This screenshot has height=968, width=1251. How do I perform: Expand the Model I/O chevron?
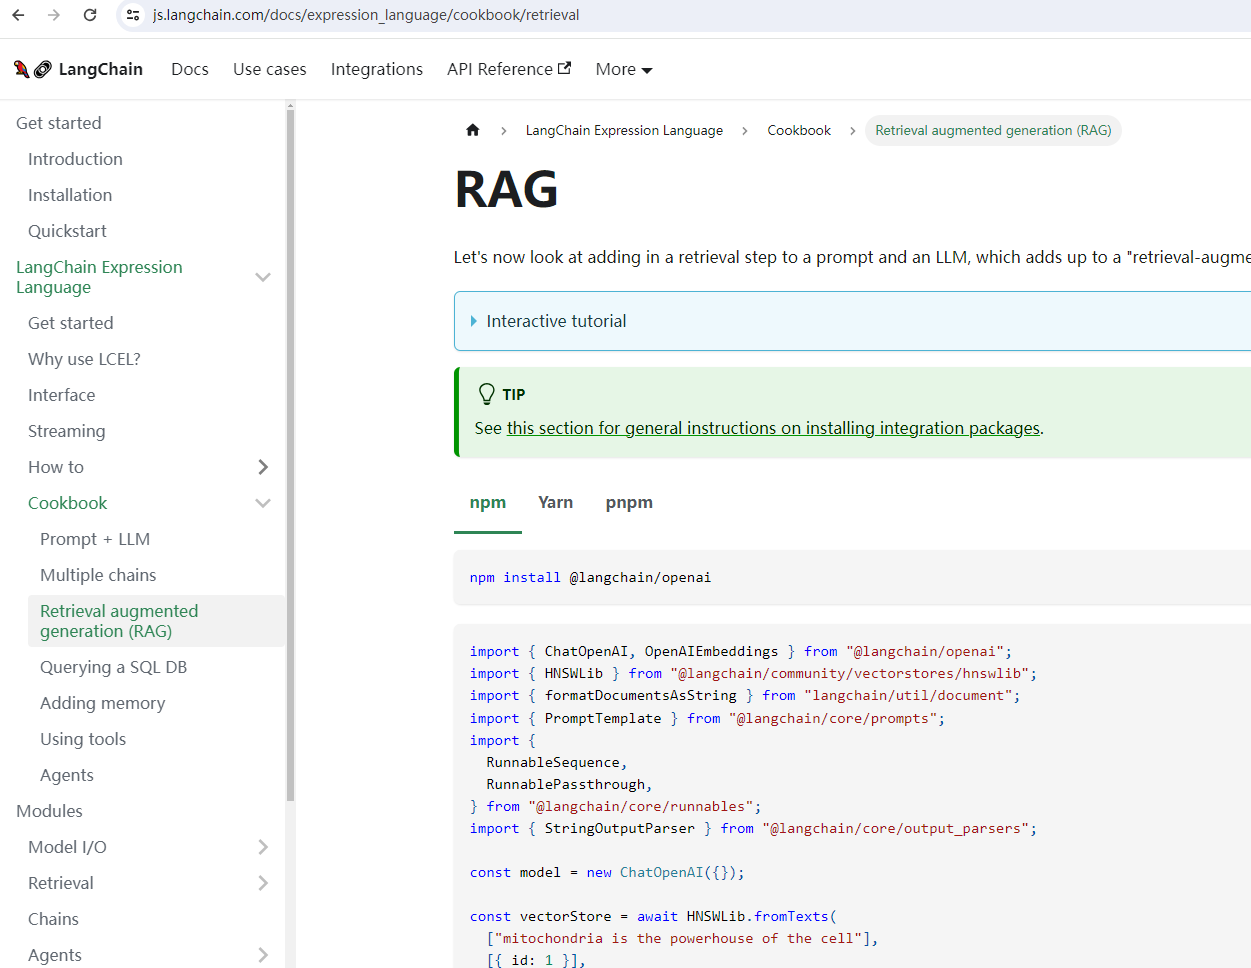coord(263,847)
